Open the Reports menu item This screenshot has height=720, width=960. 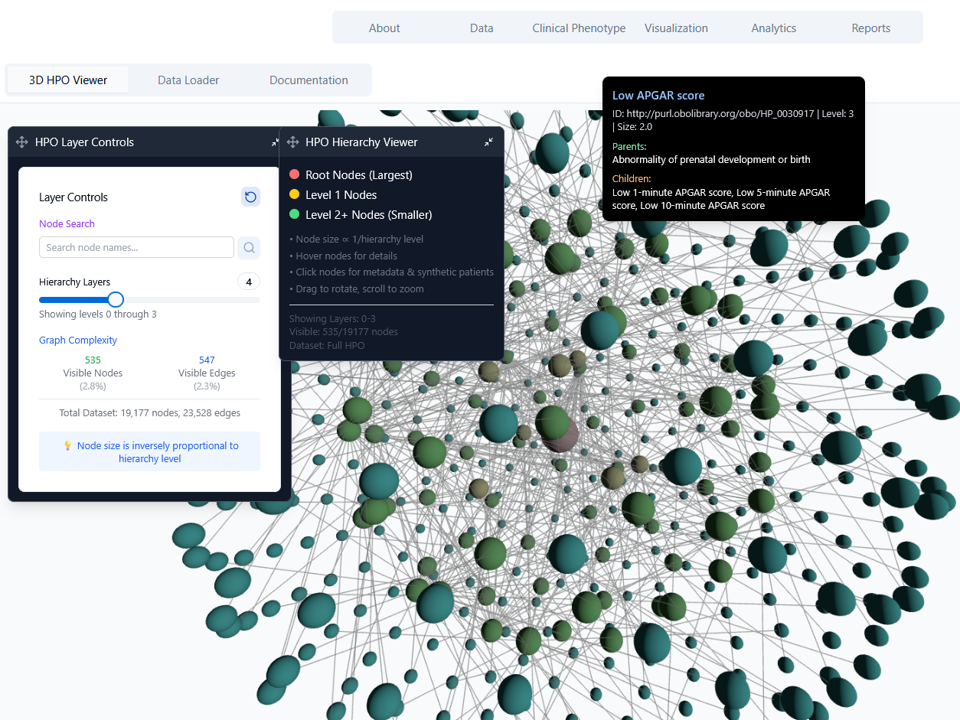pos(871,28)
